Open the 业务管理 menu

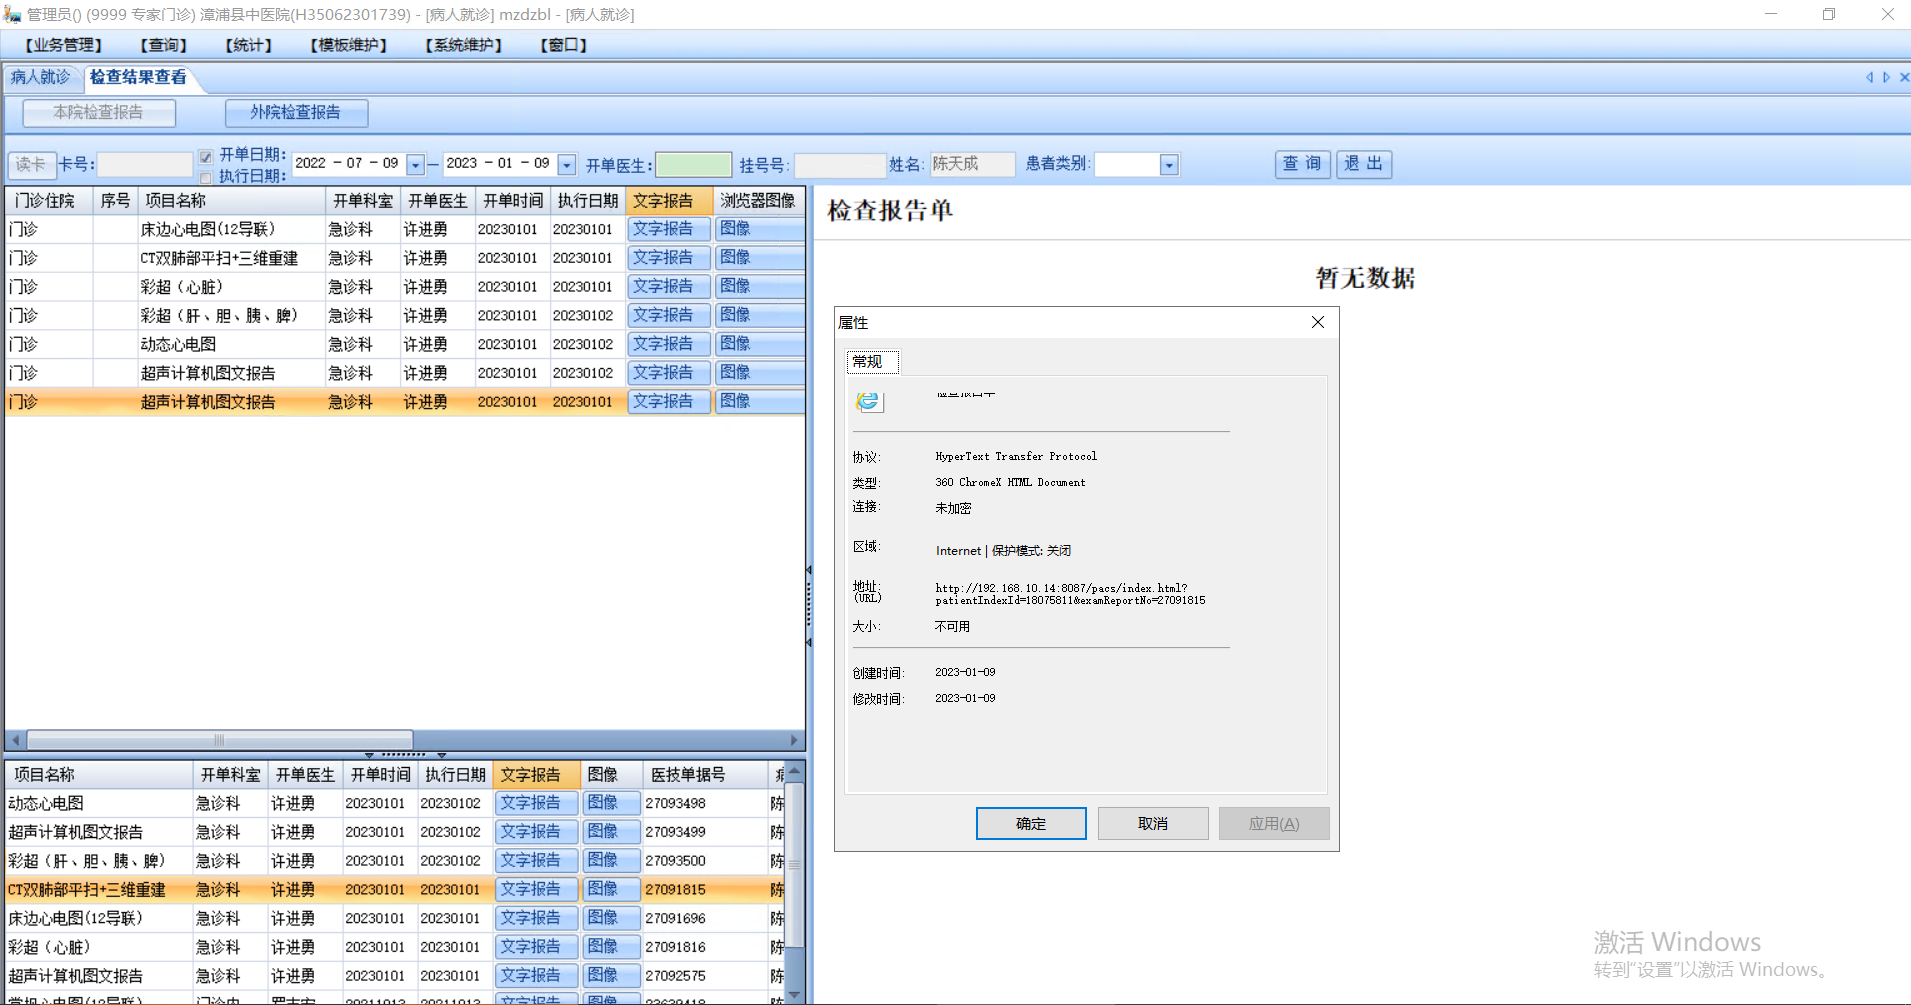pos(63,45)
